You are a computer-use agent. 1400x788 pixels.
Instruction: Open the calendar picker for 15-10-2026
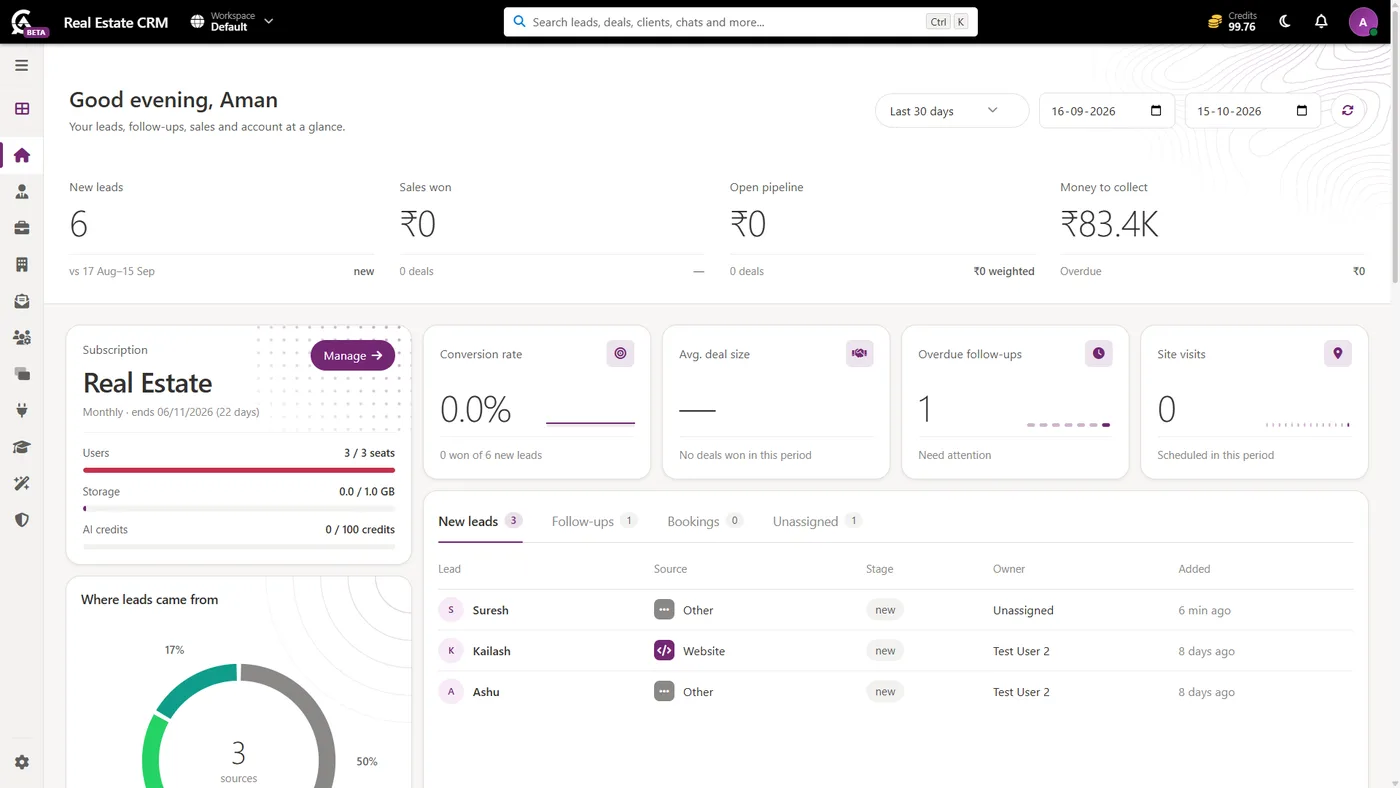(x=1301, y=110)
